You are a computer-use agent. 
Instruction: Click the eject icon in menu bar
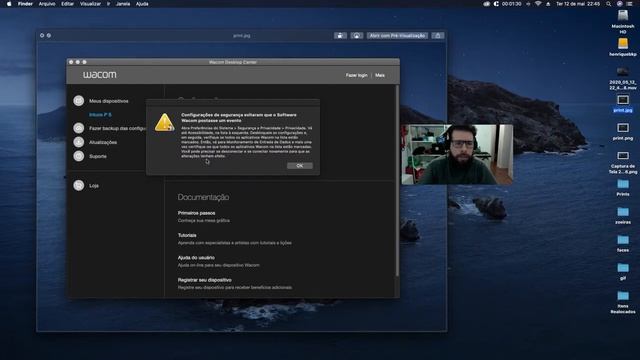coord(548,4)
